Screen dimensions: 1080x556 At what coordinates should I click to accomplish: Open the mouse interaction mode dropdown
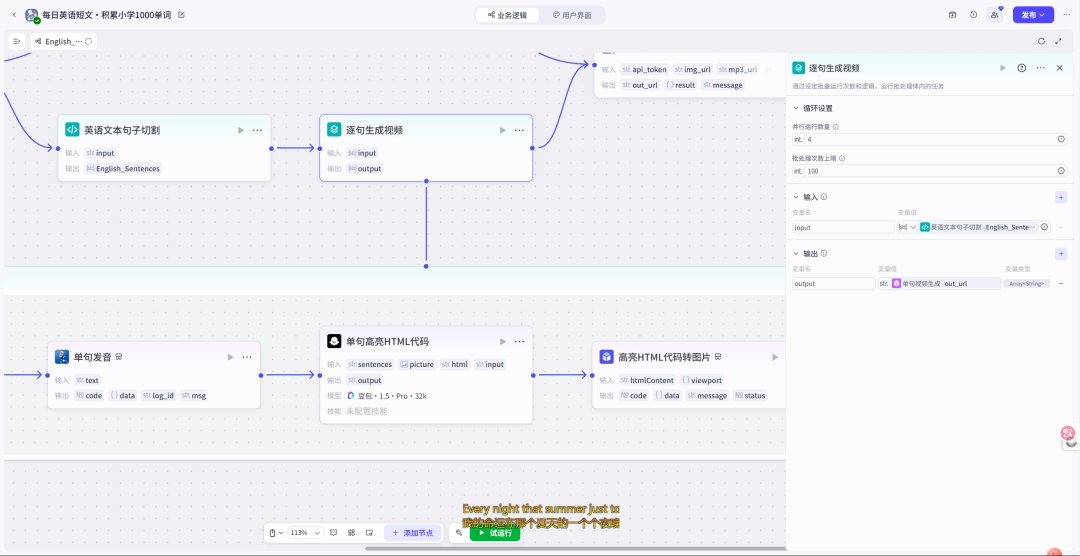276,533
